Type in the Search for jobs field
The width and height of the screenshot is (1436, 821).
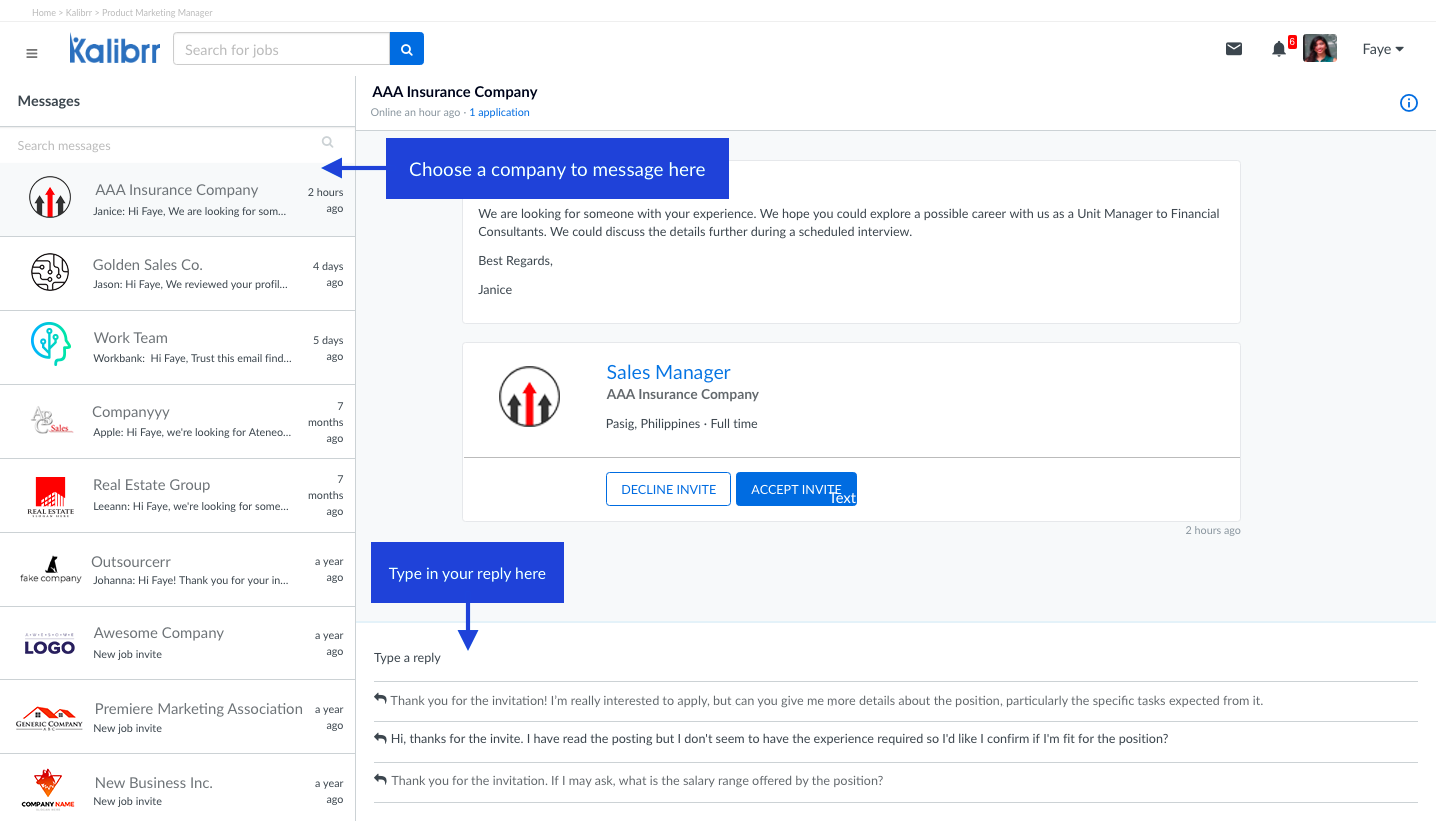pos(281,49)
